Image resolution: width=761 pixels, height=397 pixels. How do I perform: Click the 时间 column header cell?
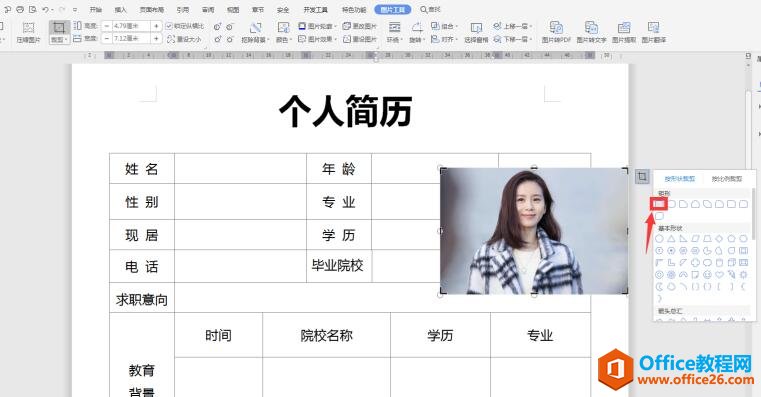click(218, 335)
